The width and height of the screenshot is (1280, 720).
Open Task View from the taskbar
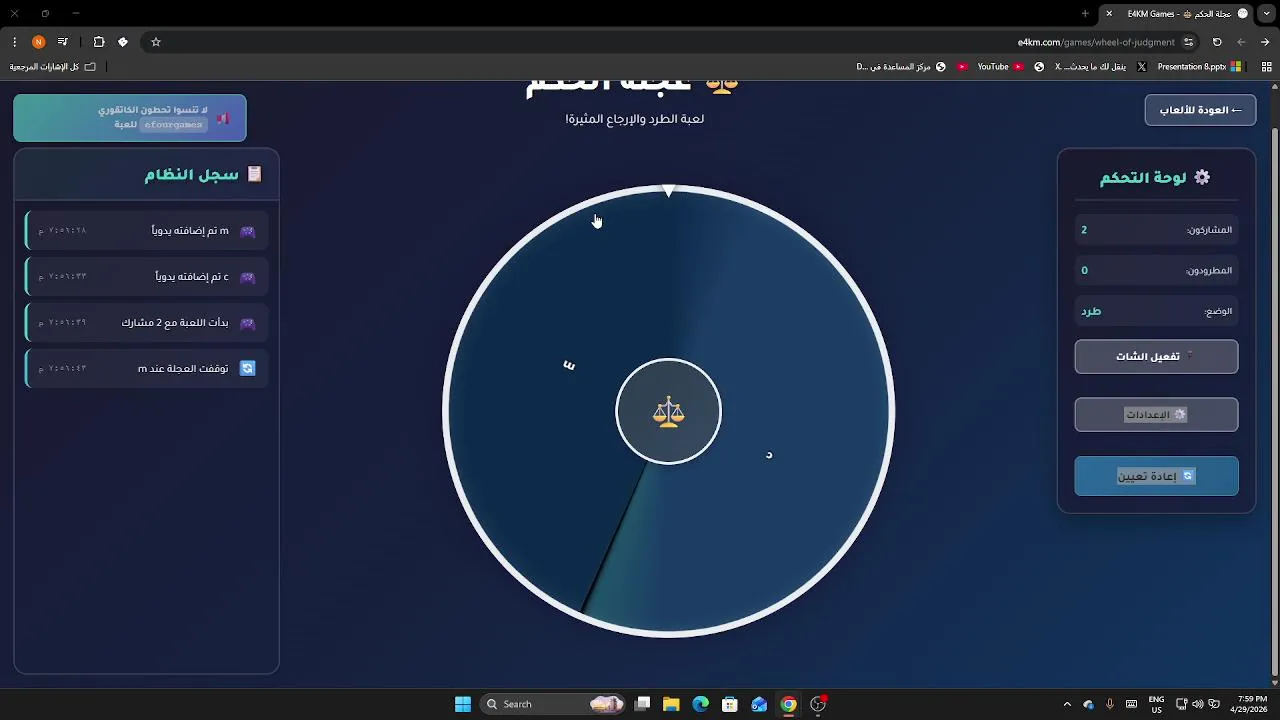643,704
